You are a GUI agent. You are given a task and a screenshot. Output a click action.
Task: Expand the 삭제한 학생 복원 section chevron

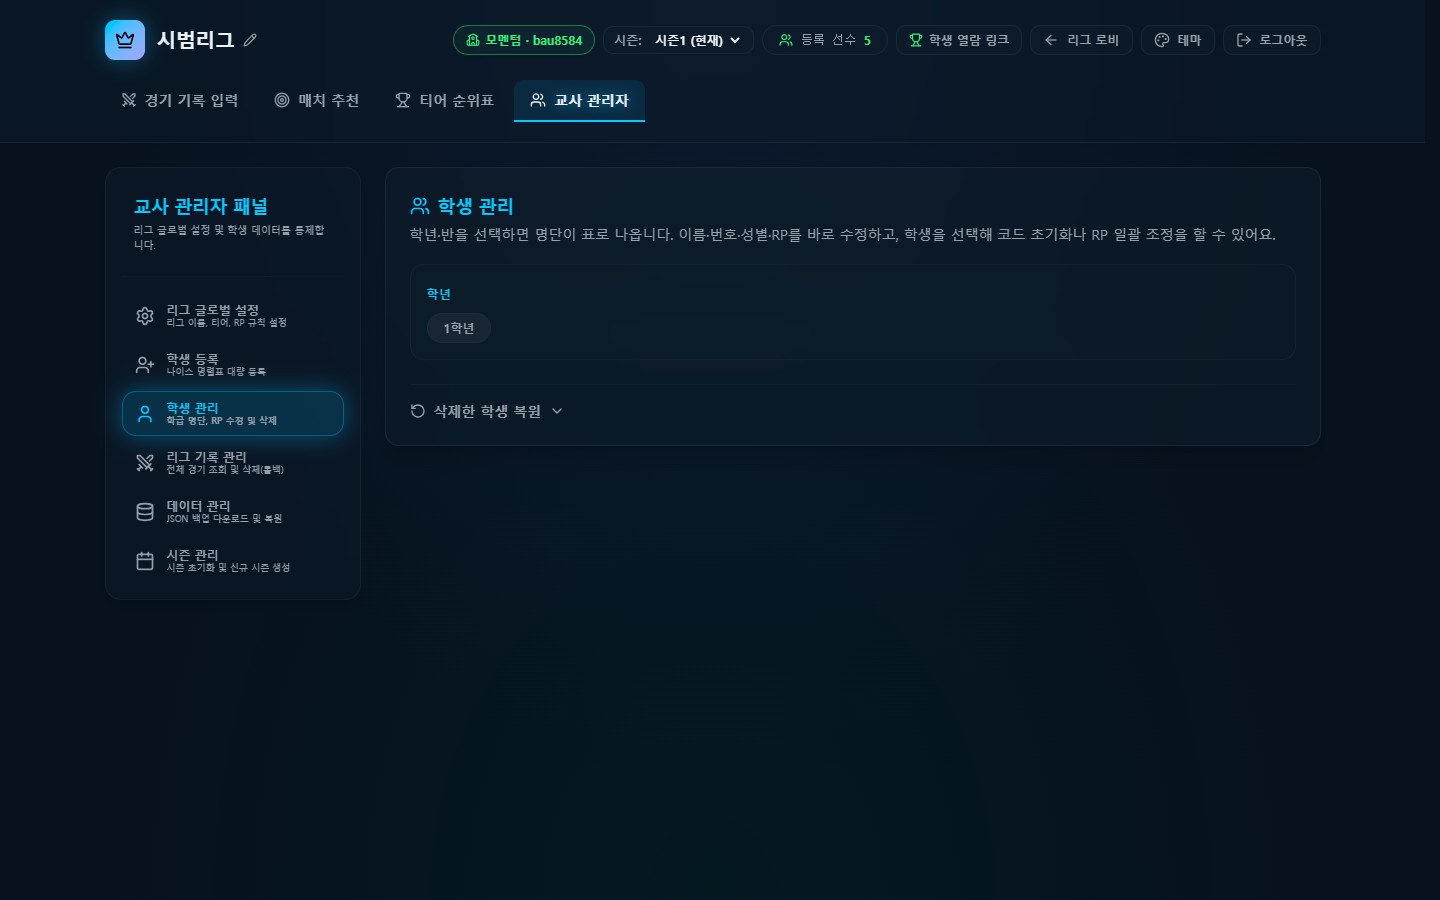coord(557,411)
